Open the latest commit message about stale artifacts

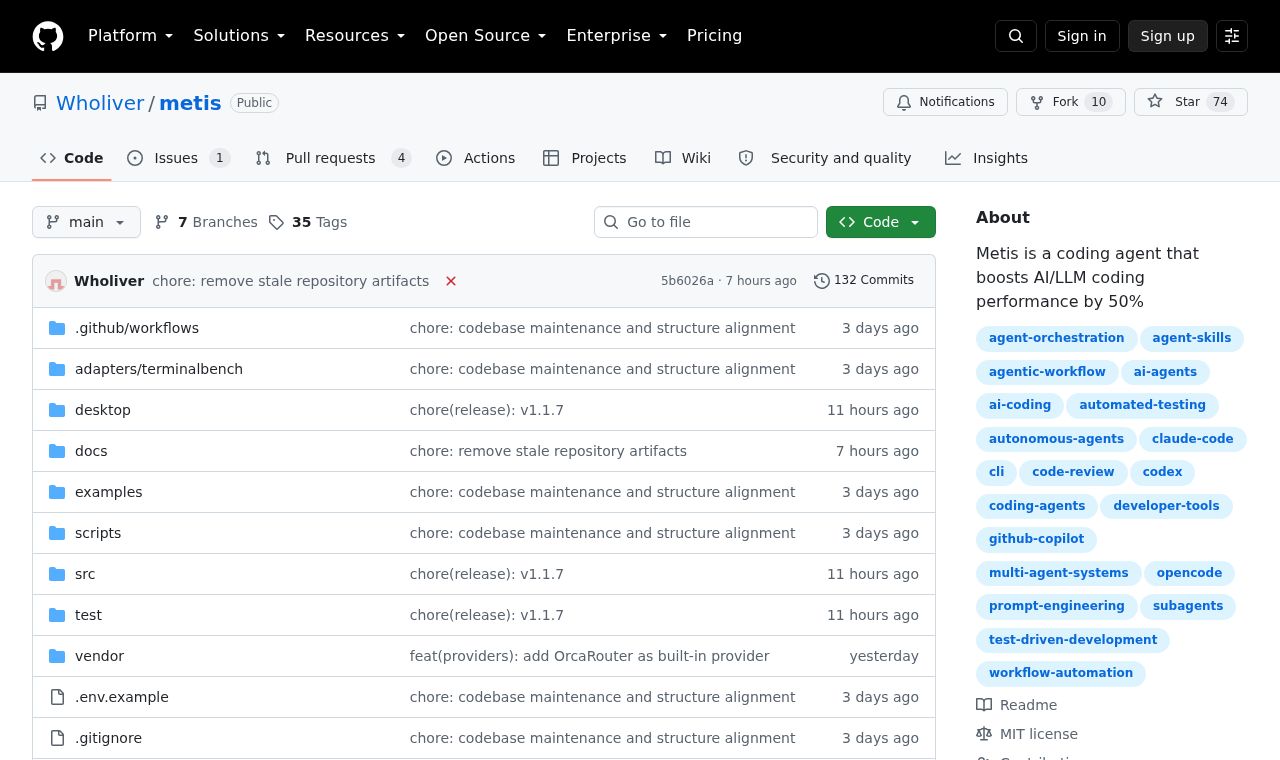pyautogui.click(x=290, y=281)
